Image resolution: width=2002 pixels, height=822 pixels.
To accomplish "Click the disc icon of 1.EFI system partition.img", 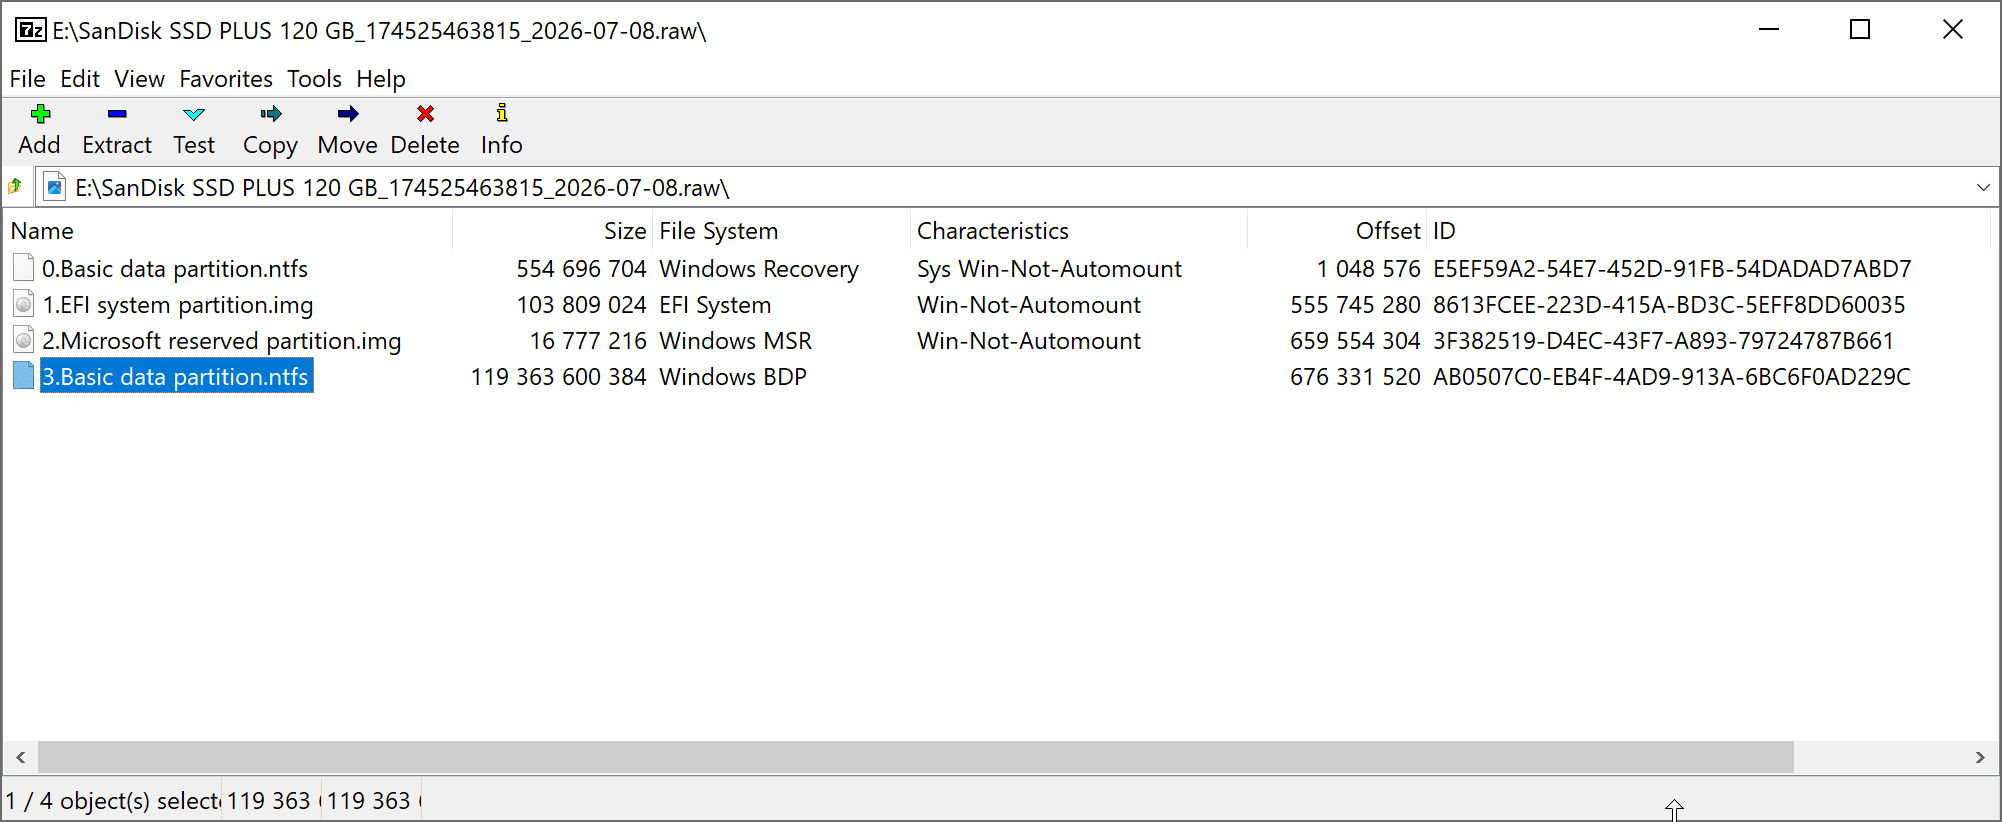I will point(24,303).
